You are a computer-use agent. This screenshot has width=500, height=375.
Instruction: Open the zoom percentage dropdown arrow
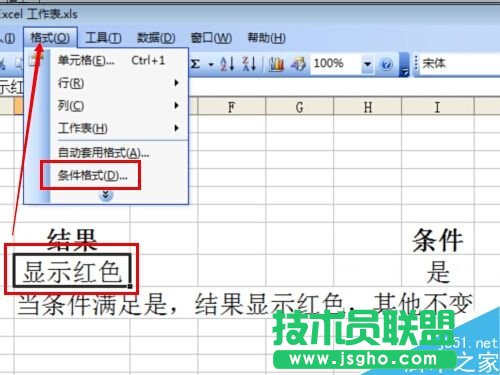point(367,64)
